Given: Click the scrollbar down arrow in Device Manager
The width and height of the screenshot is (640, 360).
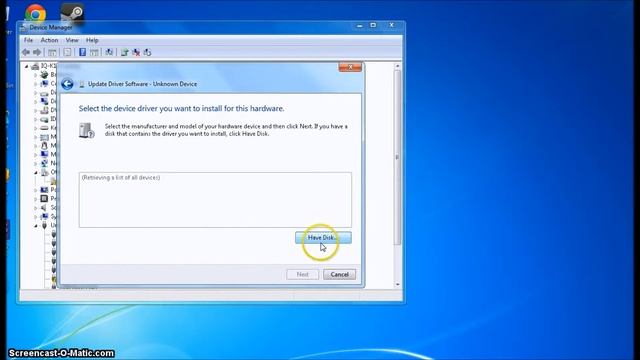Looking at the screenshot, I should (x=398, y=284).
